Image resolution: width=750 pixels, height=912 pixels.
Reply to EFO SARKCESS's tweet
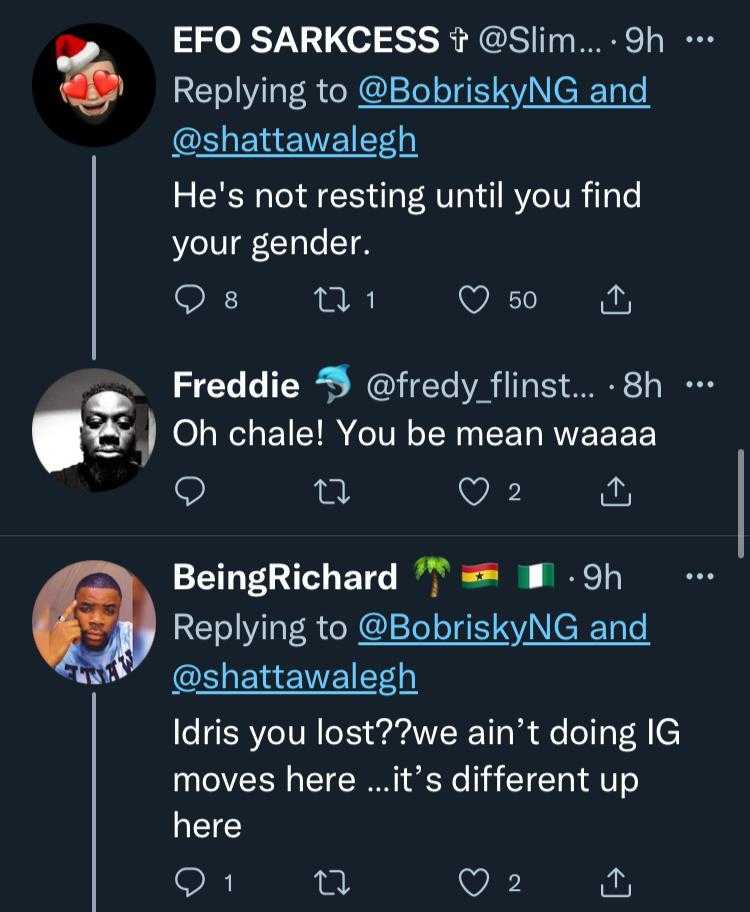pyautogui.click(x=190, y=300)
